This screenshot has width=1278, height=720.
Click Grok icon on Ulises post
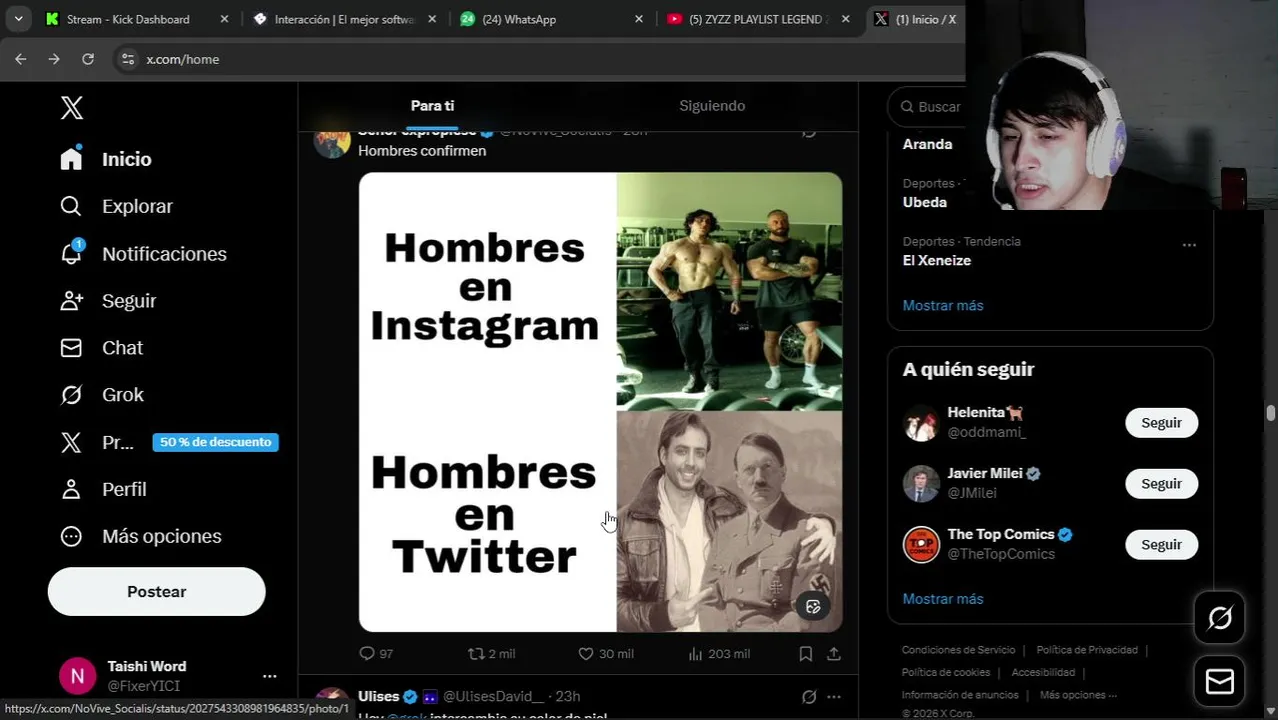pos(808,696)
